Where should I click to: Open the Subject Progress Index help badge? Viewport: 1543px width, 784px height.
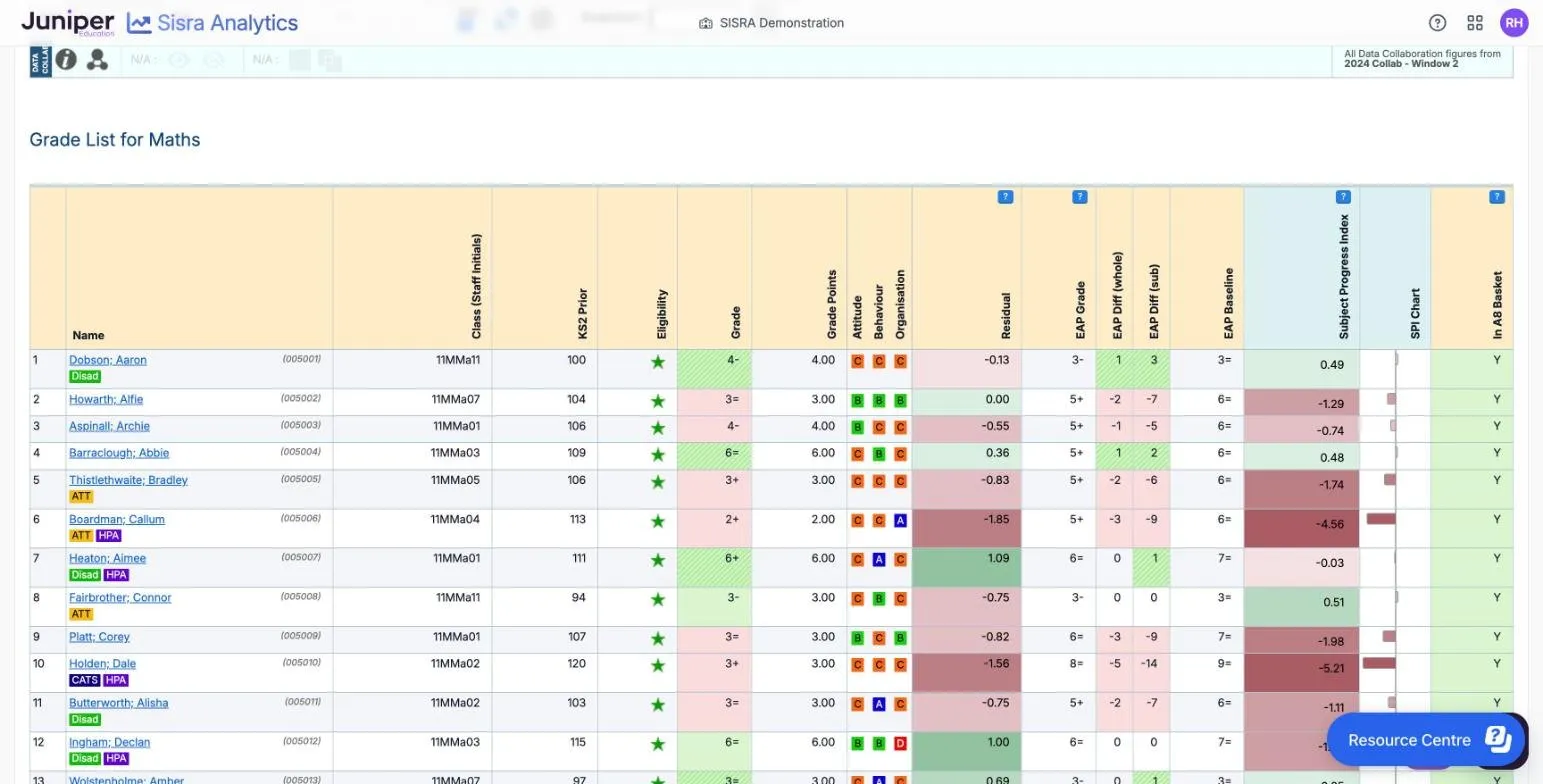pyautogui.click(x=1343, y=197)
